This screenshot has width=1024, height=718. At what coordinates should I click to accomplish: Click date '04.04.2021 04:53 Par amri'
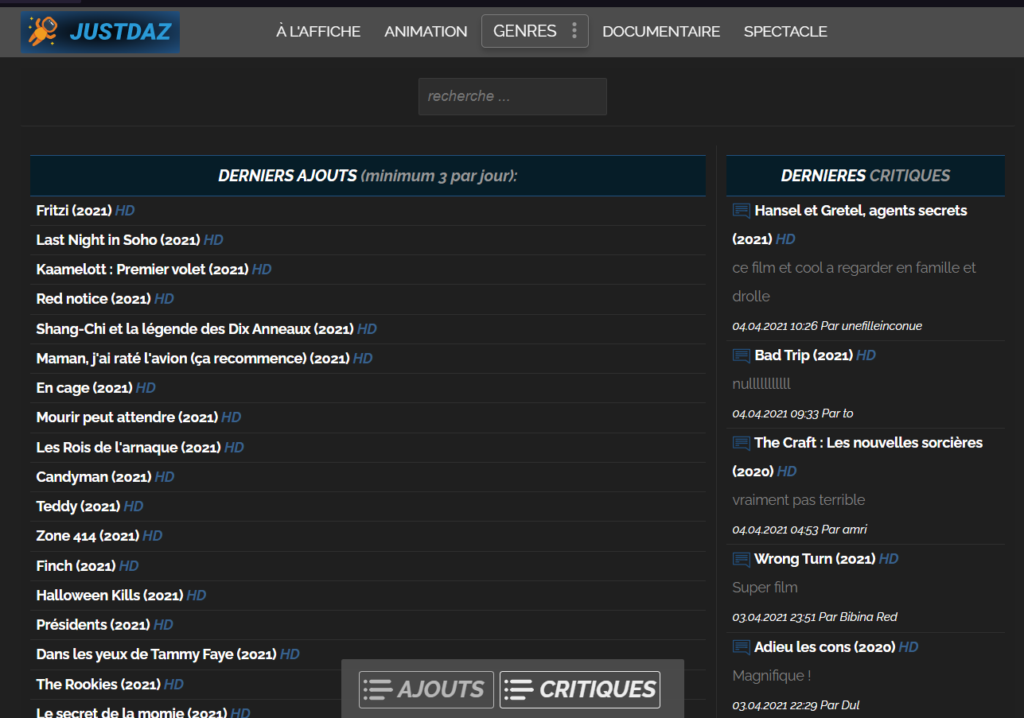coord(799,530)
